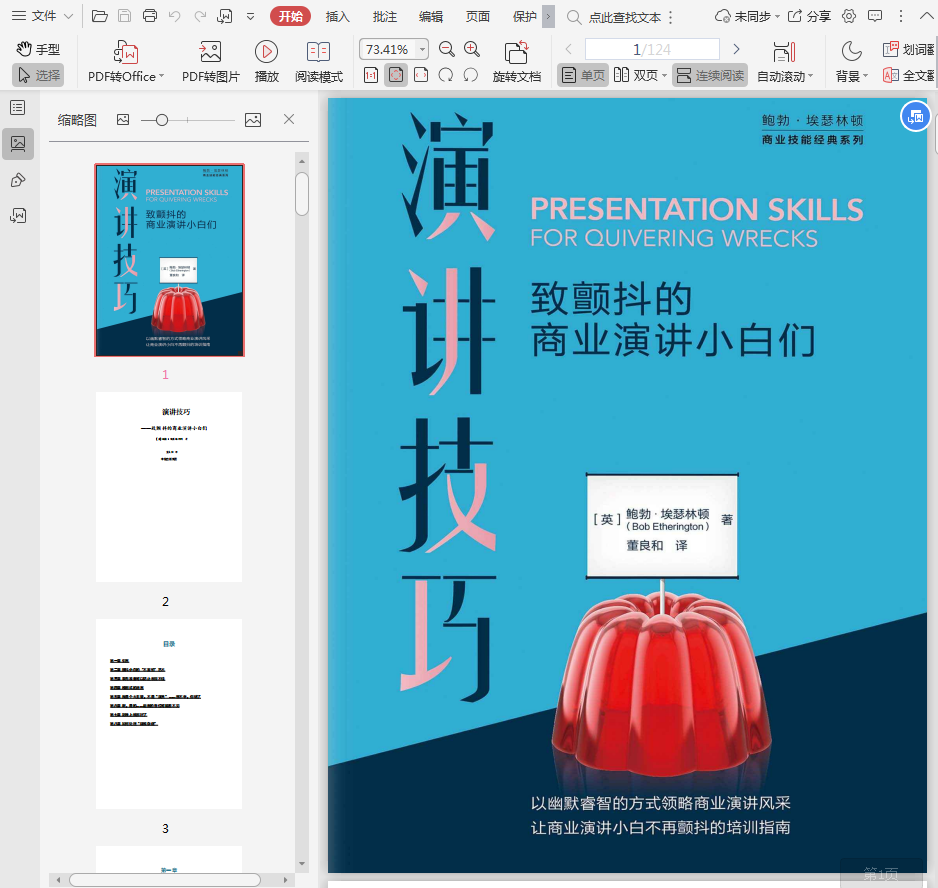The width and height of the screenshot is (938, 888).
Task: Click the print icon in title toolbar
Action: tap(150, 16)
